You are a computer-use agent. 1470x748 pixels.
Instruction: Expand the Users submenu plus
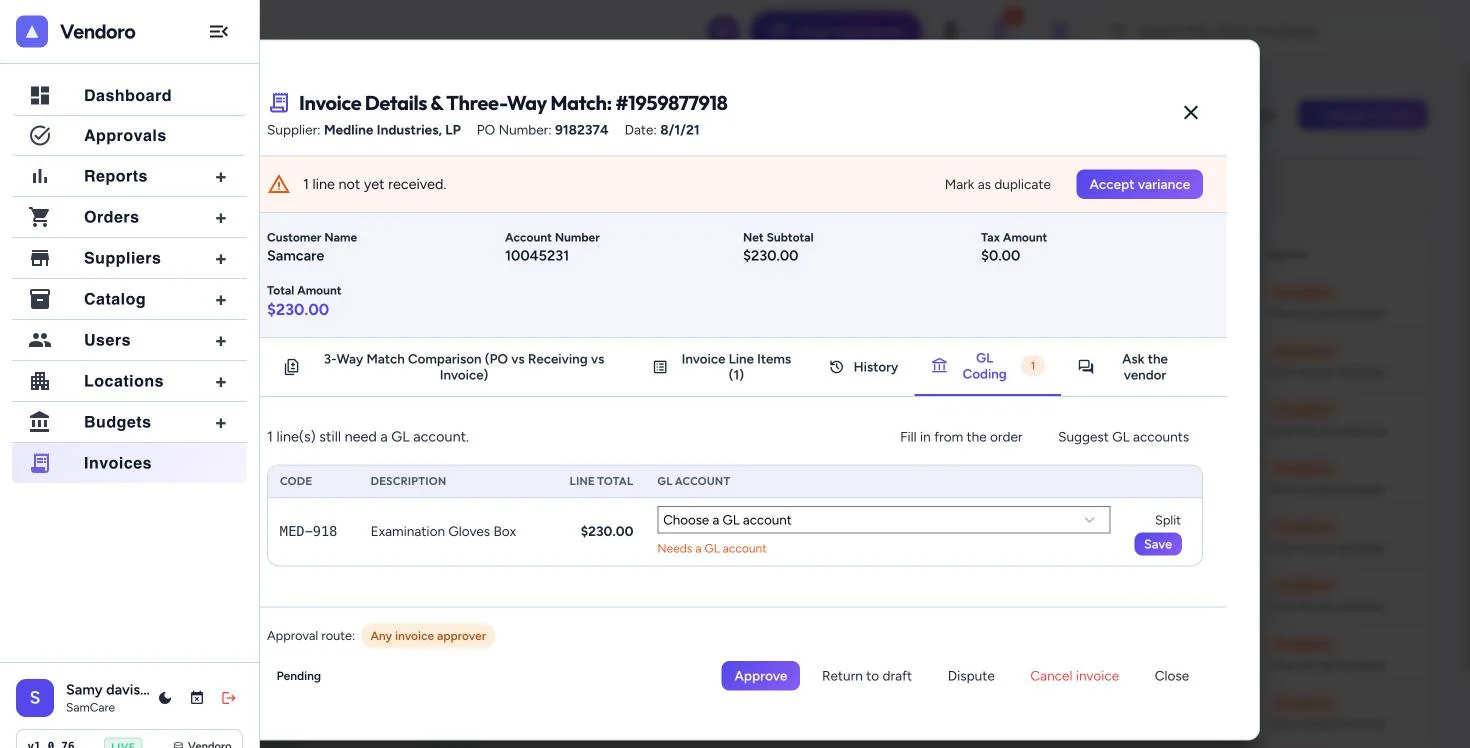tap(221, 341)
